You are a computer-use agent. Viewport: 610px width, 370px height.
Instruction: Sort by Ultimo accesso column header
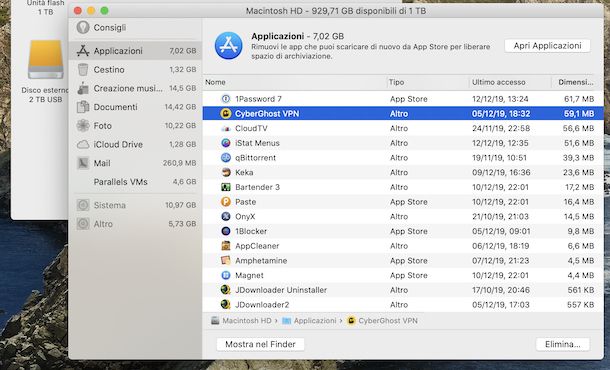coord(510,82)
